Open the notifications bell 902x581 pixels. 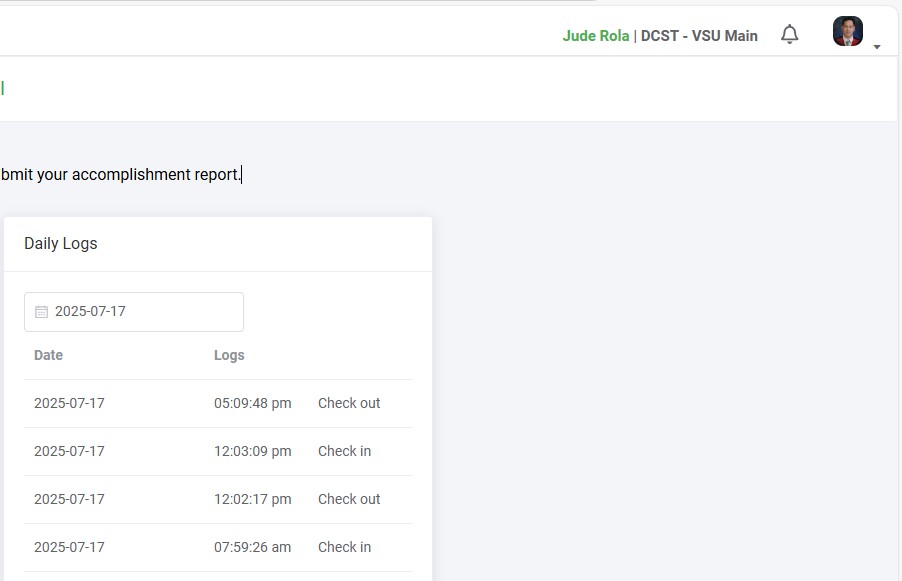pos(790,35)
